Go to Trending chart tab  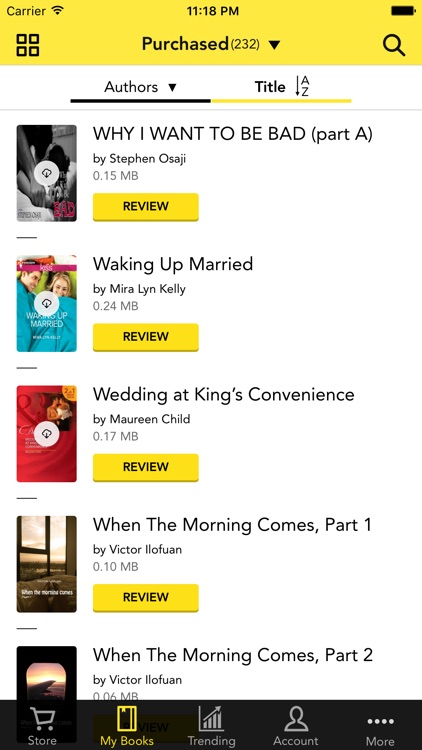tap(211, 726)
